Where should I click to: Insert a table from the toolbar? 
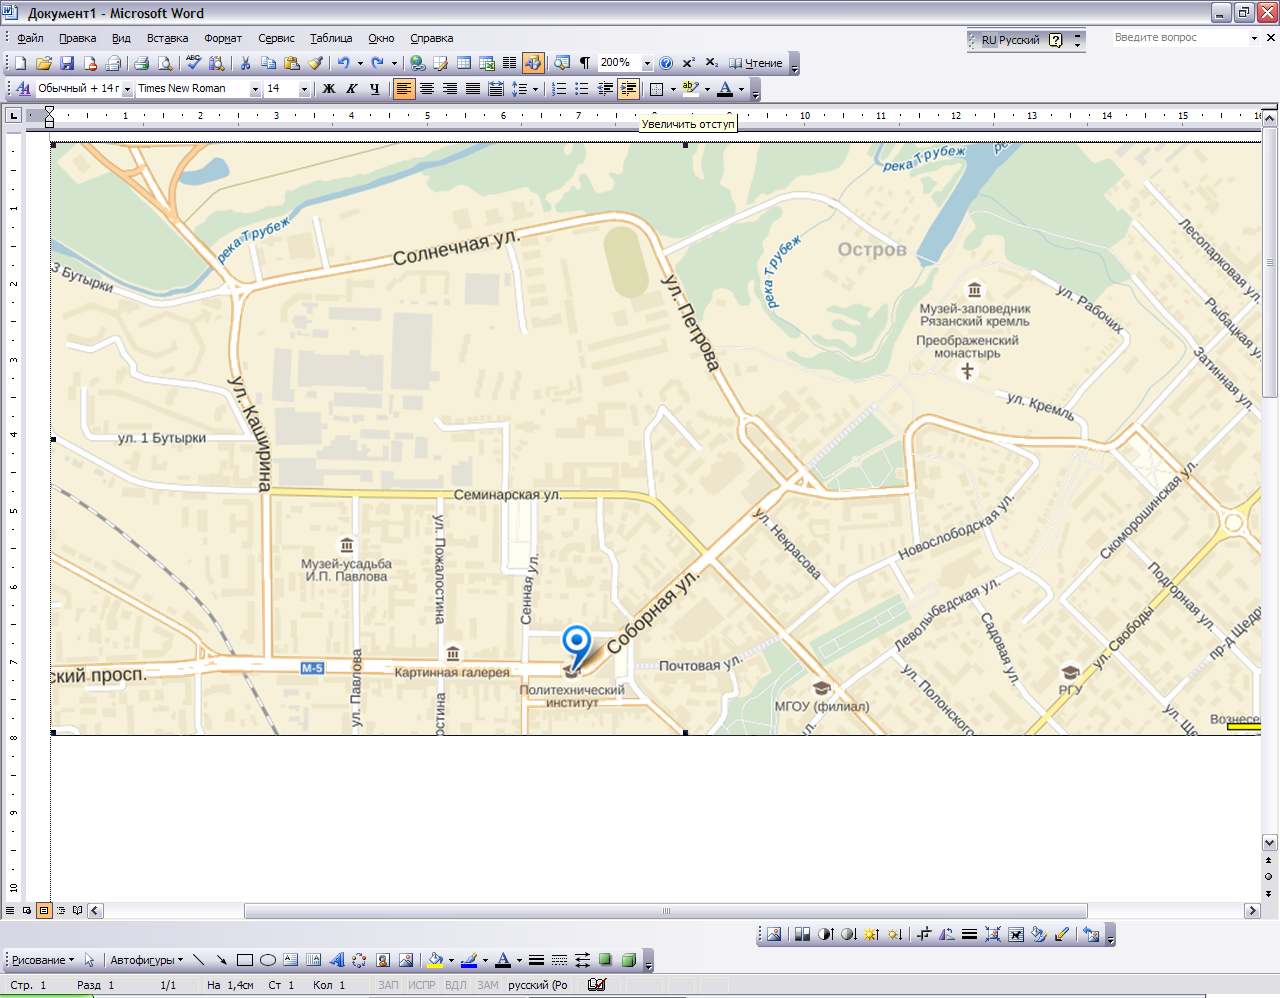click(464, 63)
